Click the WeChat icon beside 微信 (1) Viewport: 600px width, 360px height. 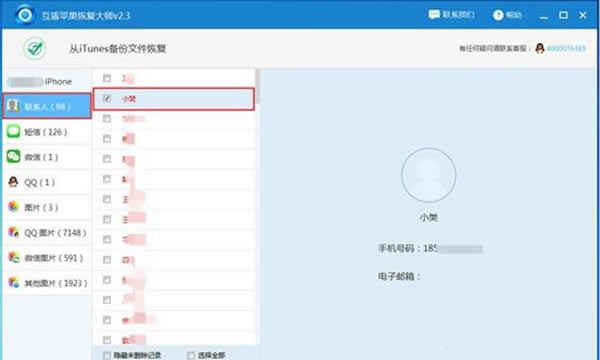pos(13,156)
